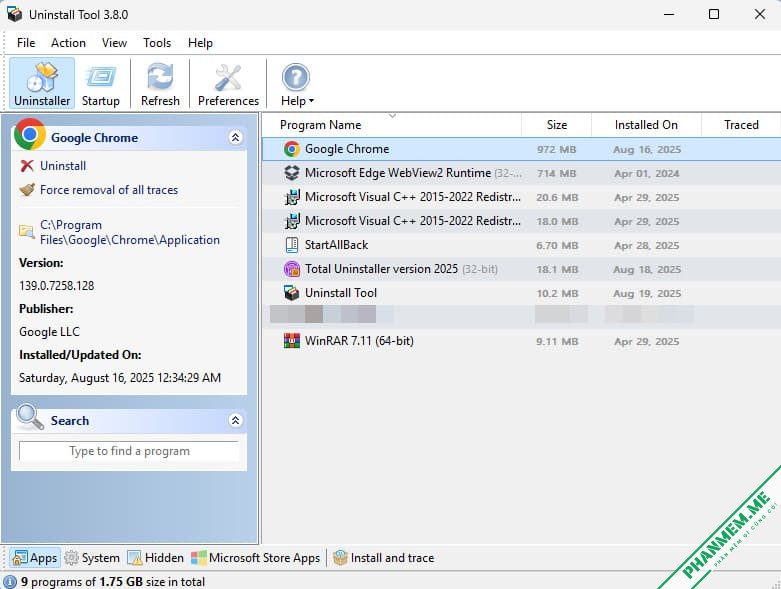The width and height of the screenshot is (781, 589).
Task: Click the version number 139.0.7258.128
Action: point(57,286)
